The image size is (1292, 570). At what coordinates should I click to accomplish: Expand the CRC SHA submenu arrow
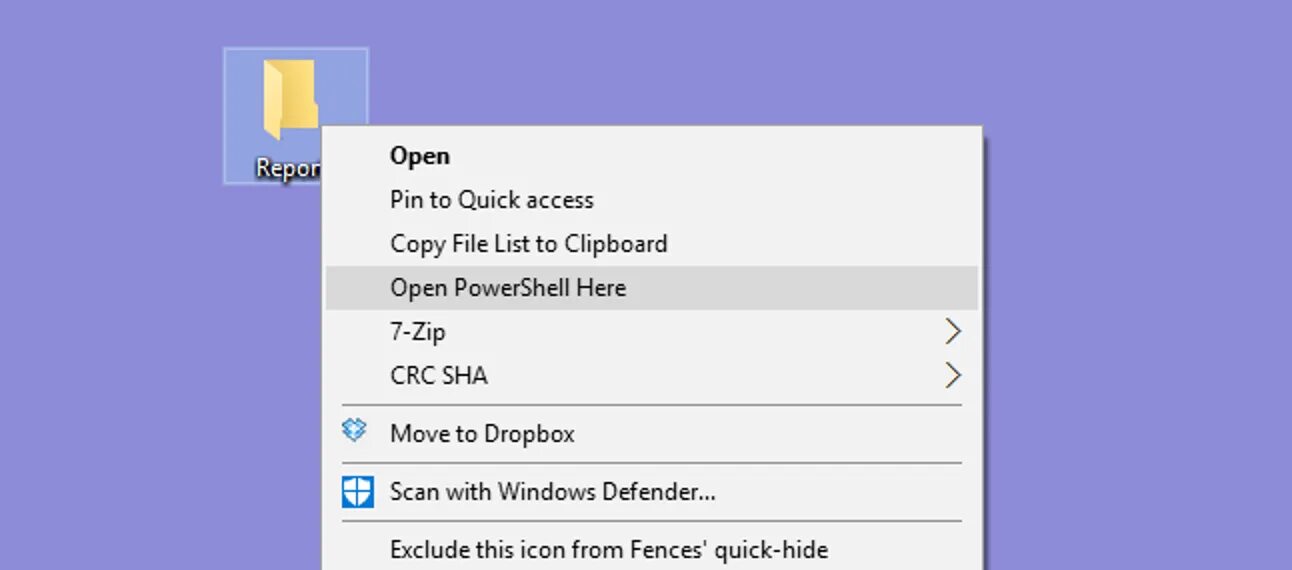tap(953, 376)
